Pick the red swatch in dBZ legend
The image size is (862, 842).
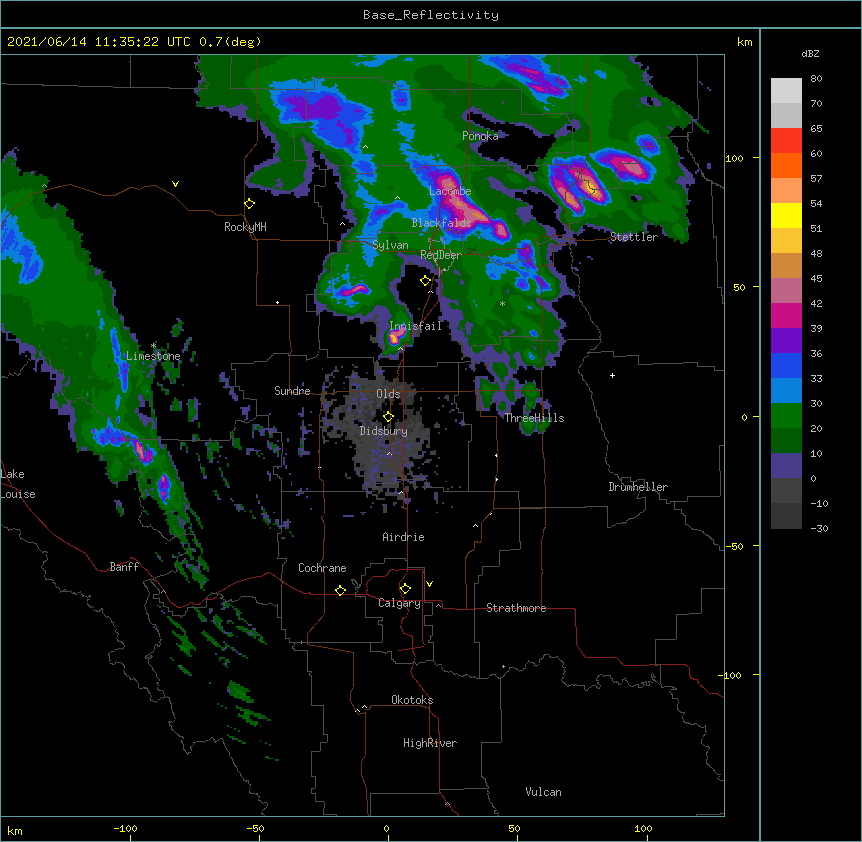786,141
